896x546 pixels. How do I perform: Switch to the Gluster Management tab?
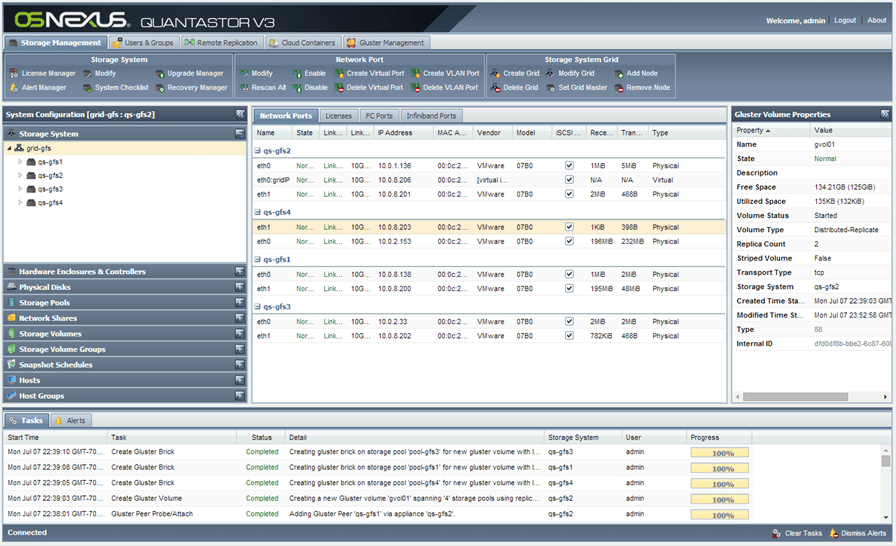pos(390,43)
